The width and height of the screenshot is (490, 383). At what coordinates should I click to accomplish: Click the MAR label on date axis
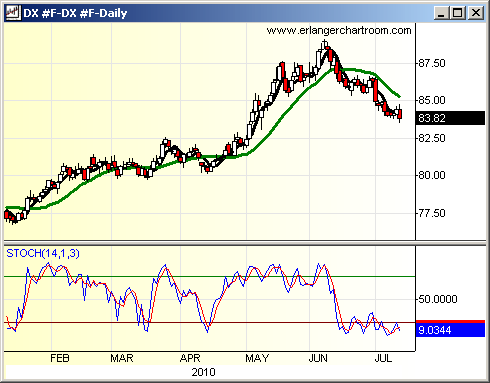(122, 358)
